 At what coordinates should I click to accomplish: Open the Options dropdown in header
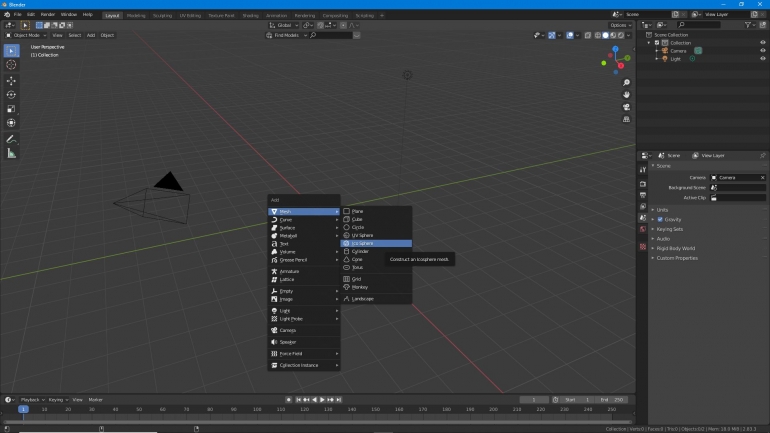click(620, 25)
